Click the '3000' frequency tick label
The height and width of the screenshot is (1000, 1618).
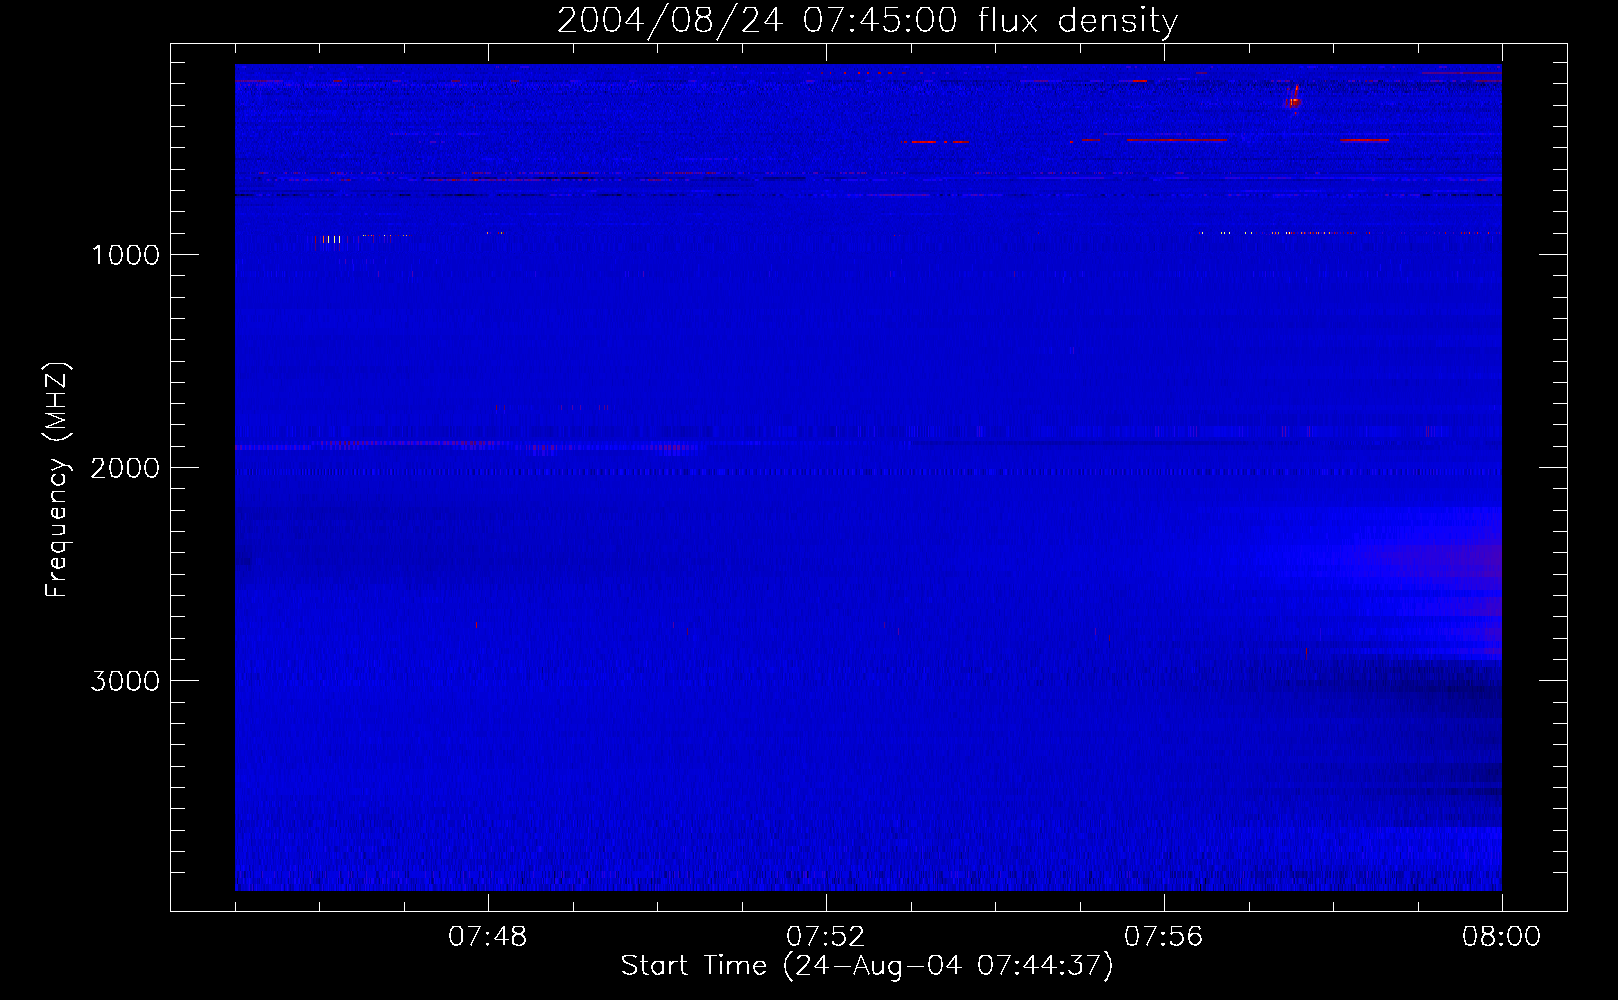click(x=125, y=681)
